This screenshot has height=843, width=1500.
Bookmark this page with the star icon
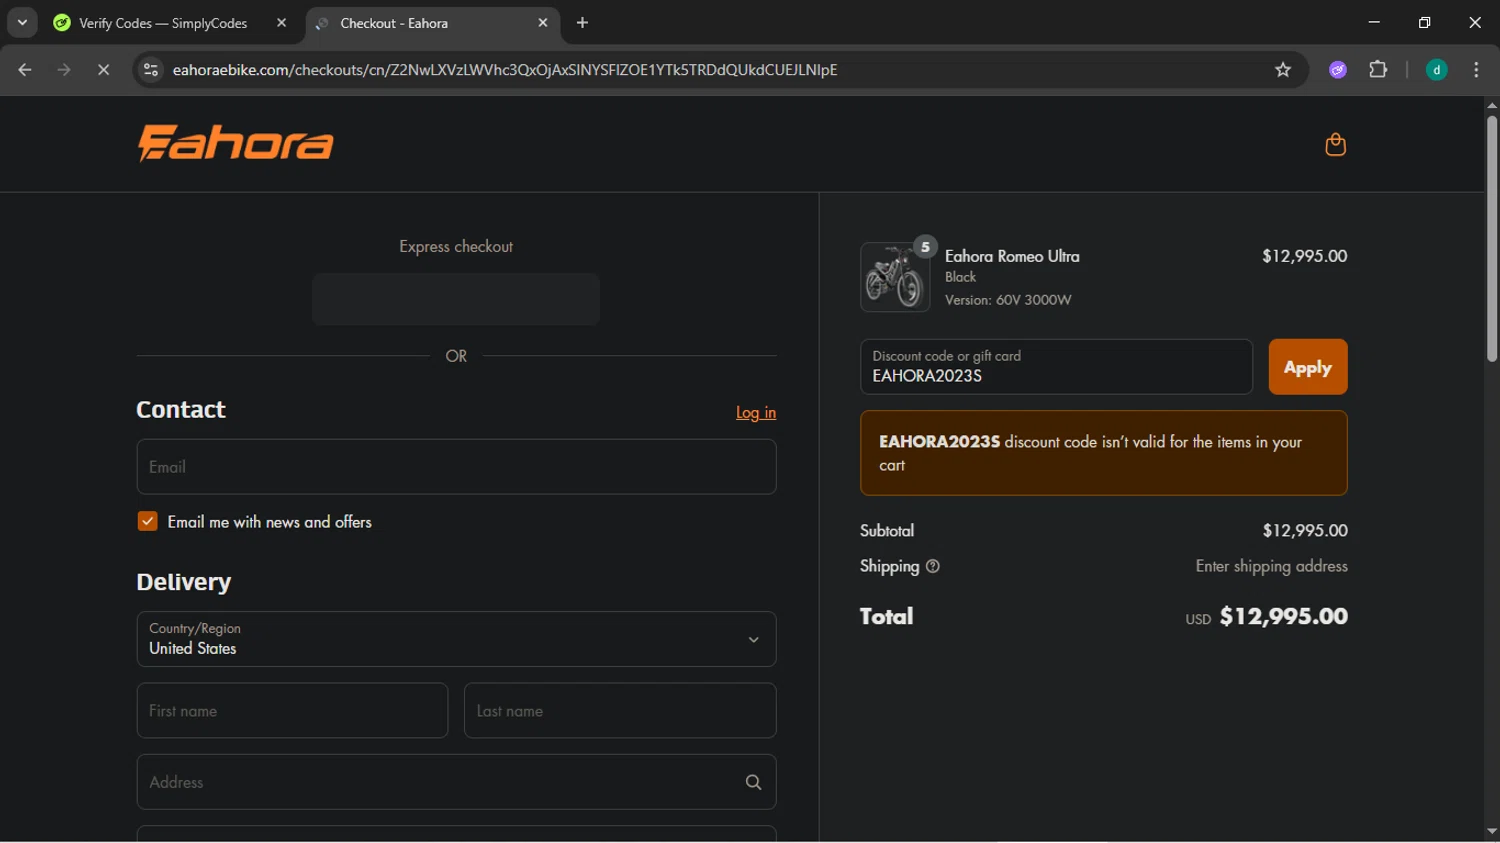[1283, 70]
